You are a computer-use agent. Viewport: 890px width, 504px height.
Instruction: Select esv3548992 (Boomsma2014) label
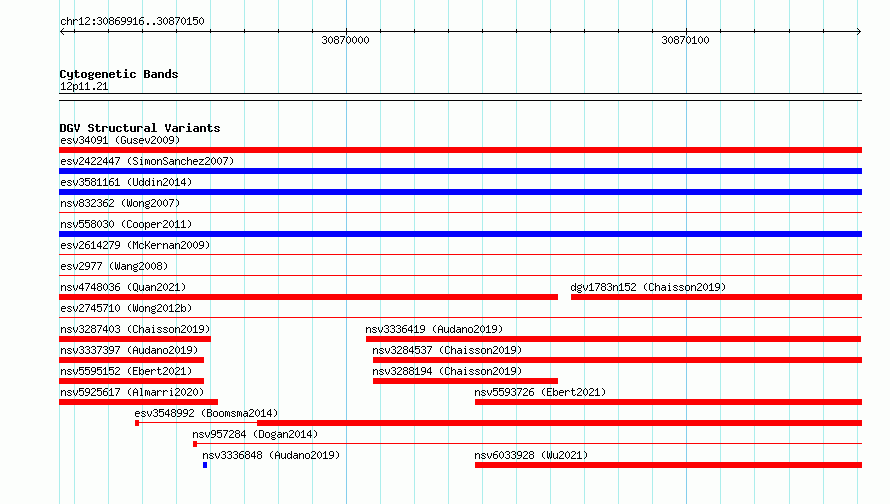click(207, 413)
